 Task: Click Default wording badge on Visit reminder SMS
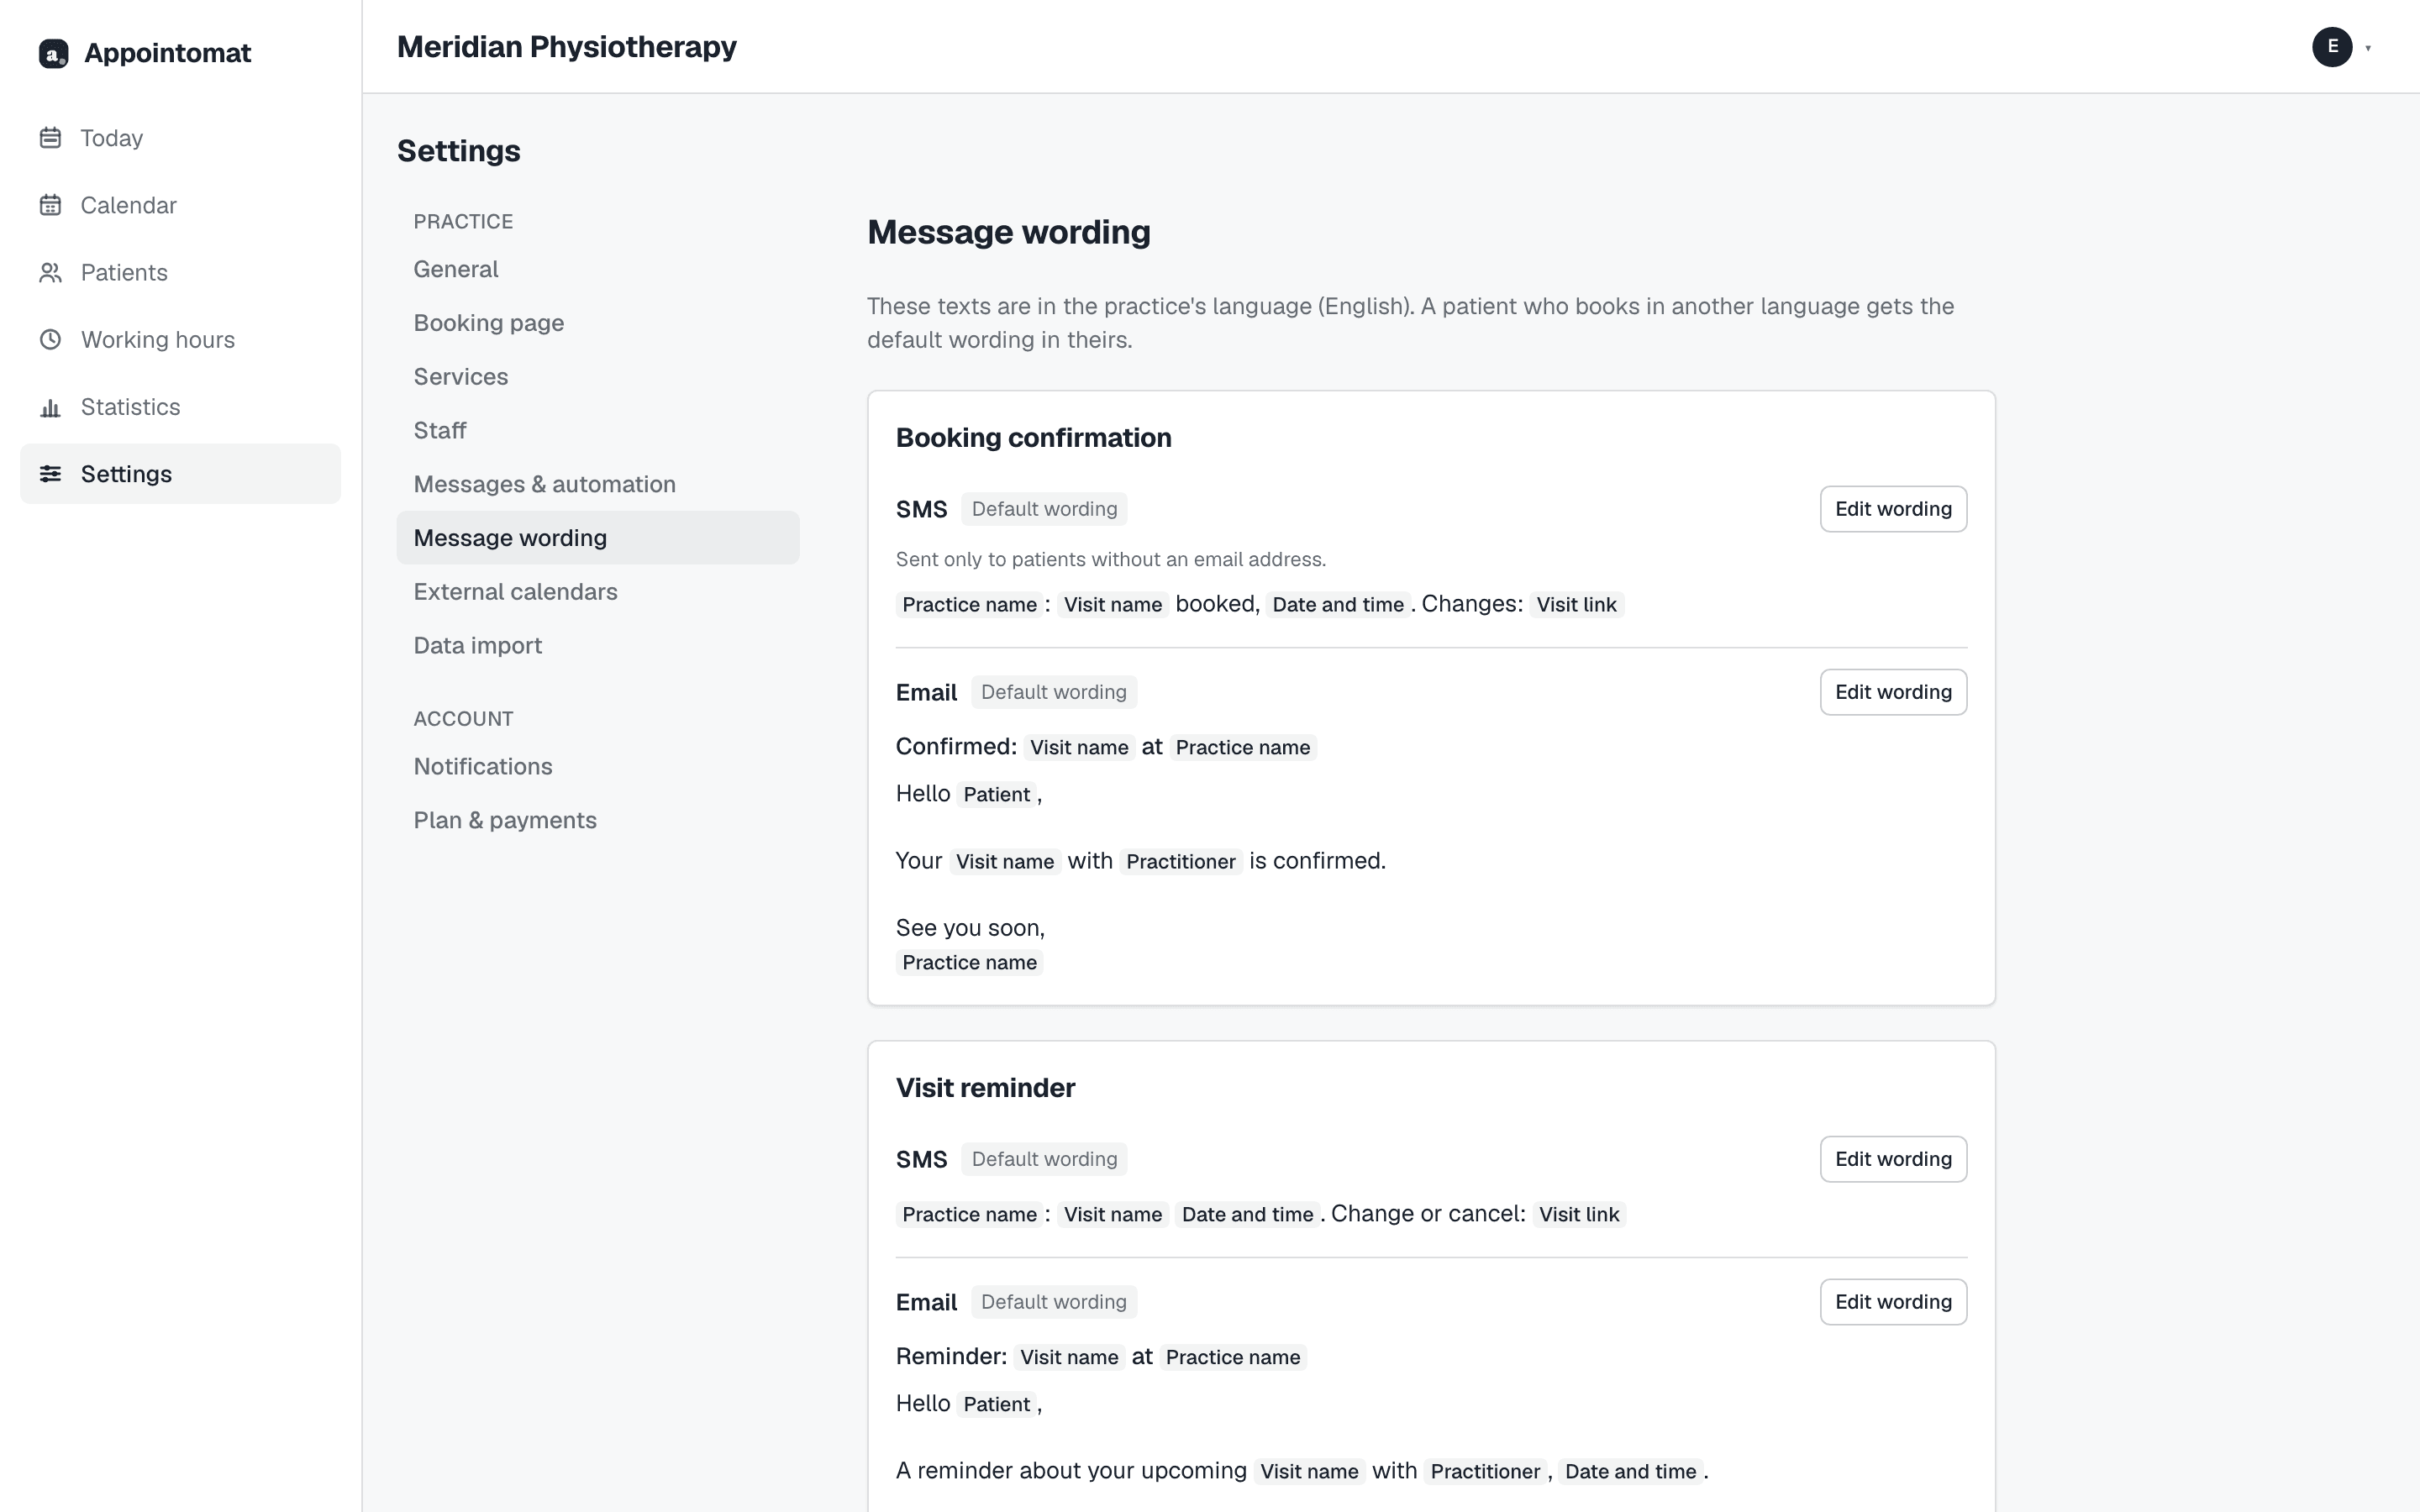tap(1044, 1159)
